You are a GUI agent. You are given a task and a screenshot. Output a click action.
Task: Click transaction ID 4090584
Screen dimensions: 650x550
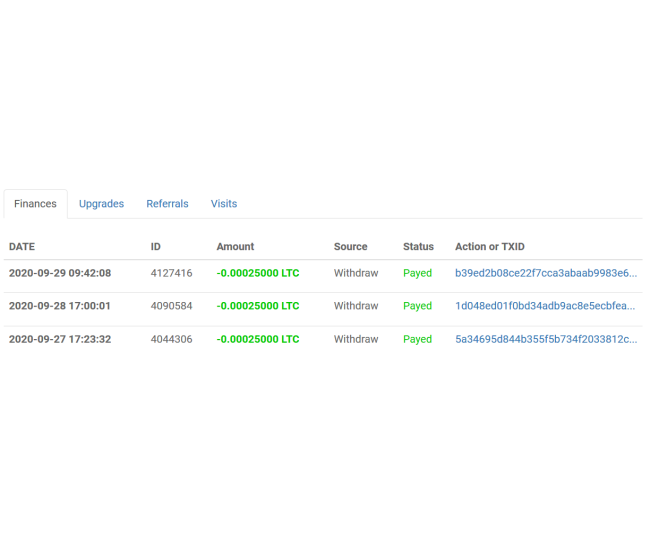(x=171, y=306)
